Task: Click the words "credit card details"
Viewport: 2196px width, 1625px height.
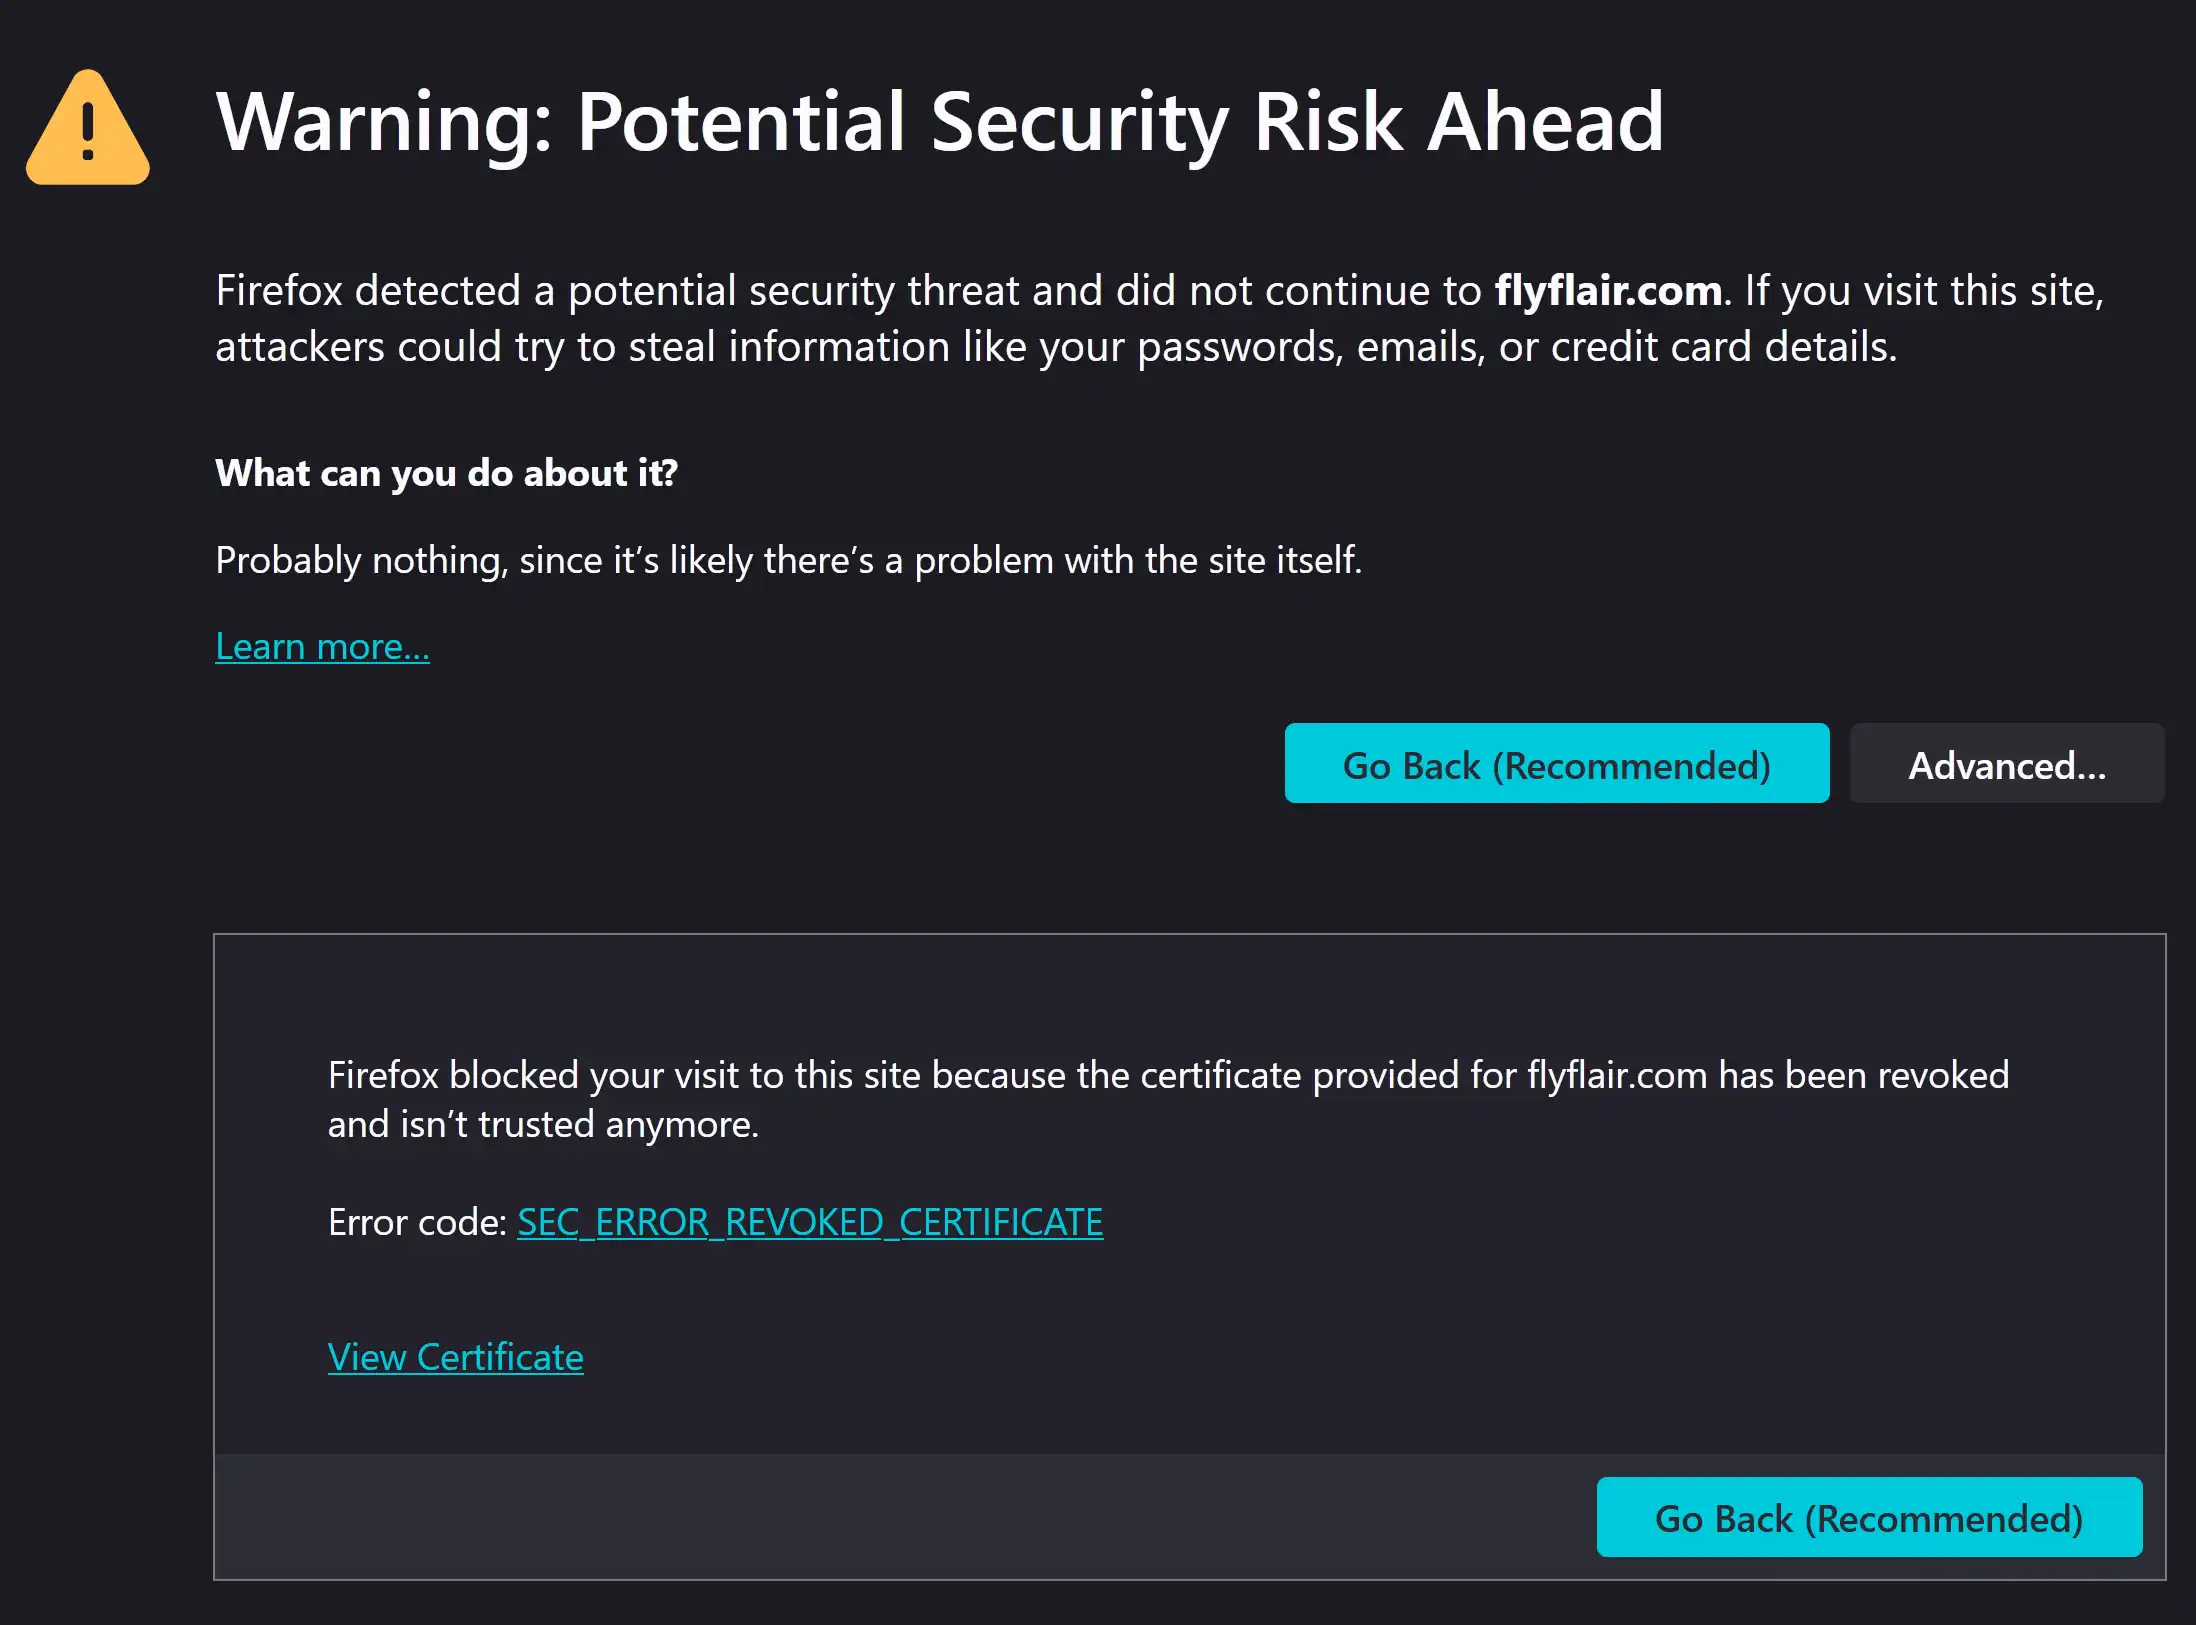Action: tap(1721, 347)
